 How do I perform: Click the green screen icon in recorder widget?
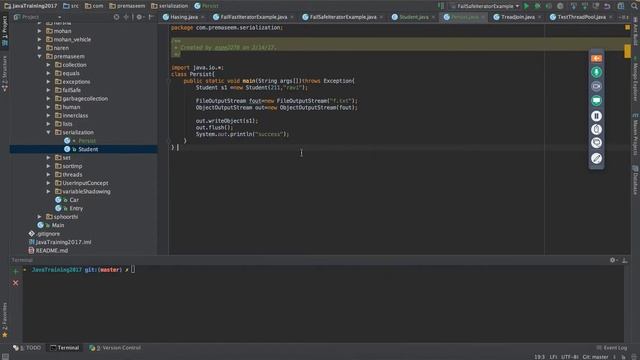[596, 100]
